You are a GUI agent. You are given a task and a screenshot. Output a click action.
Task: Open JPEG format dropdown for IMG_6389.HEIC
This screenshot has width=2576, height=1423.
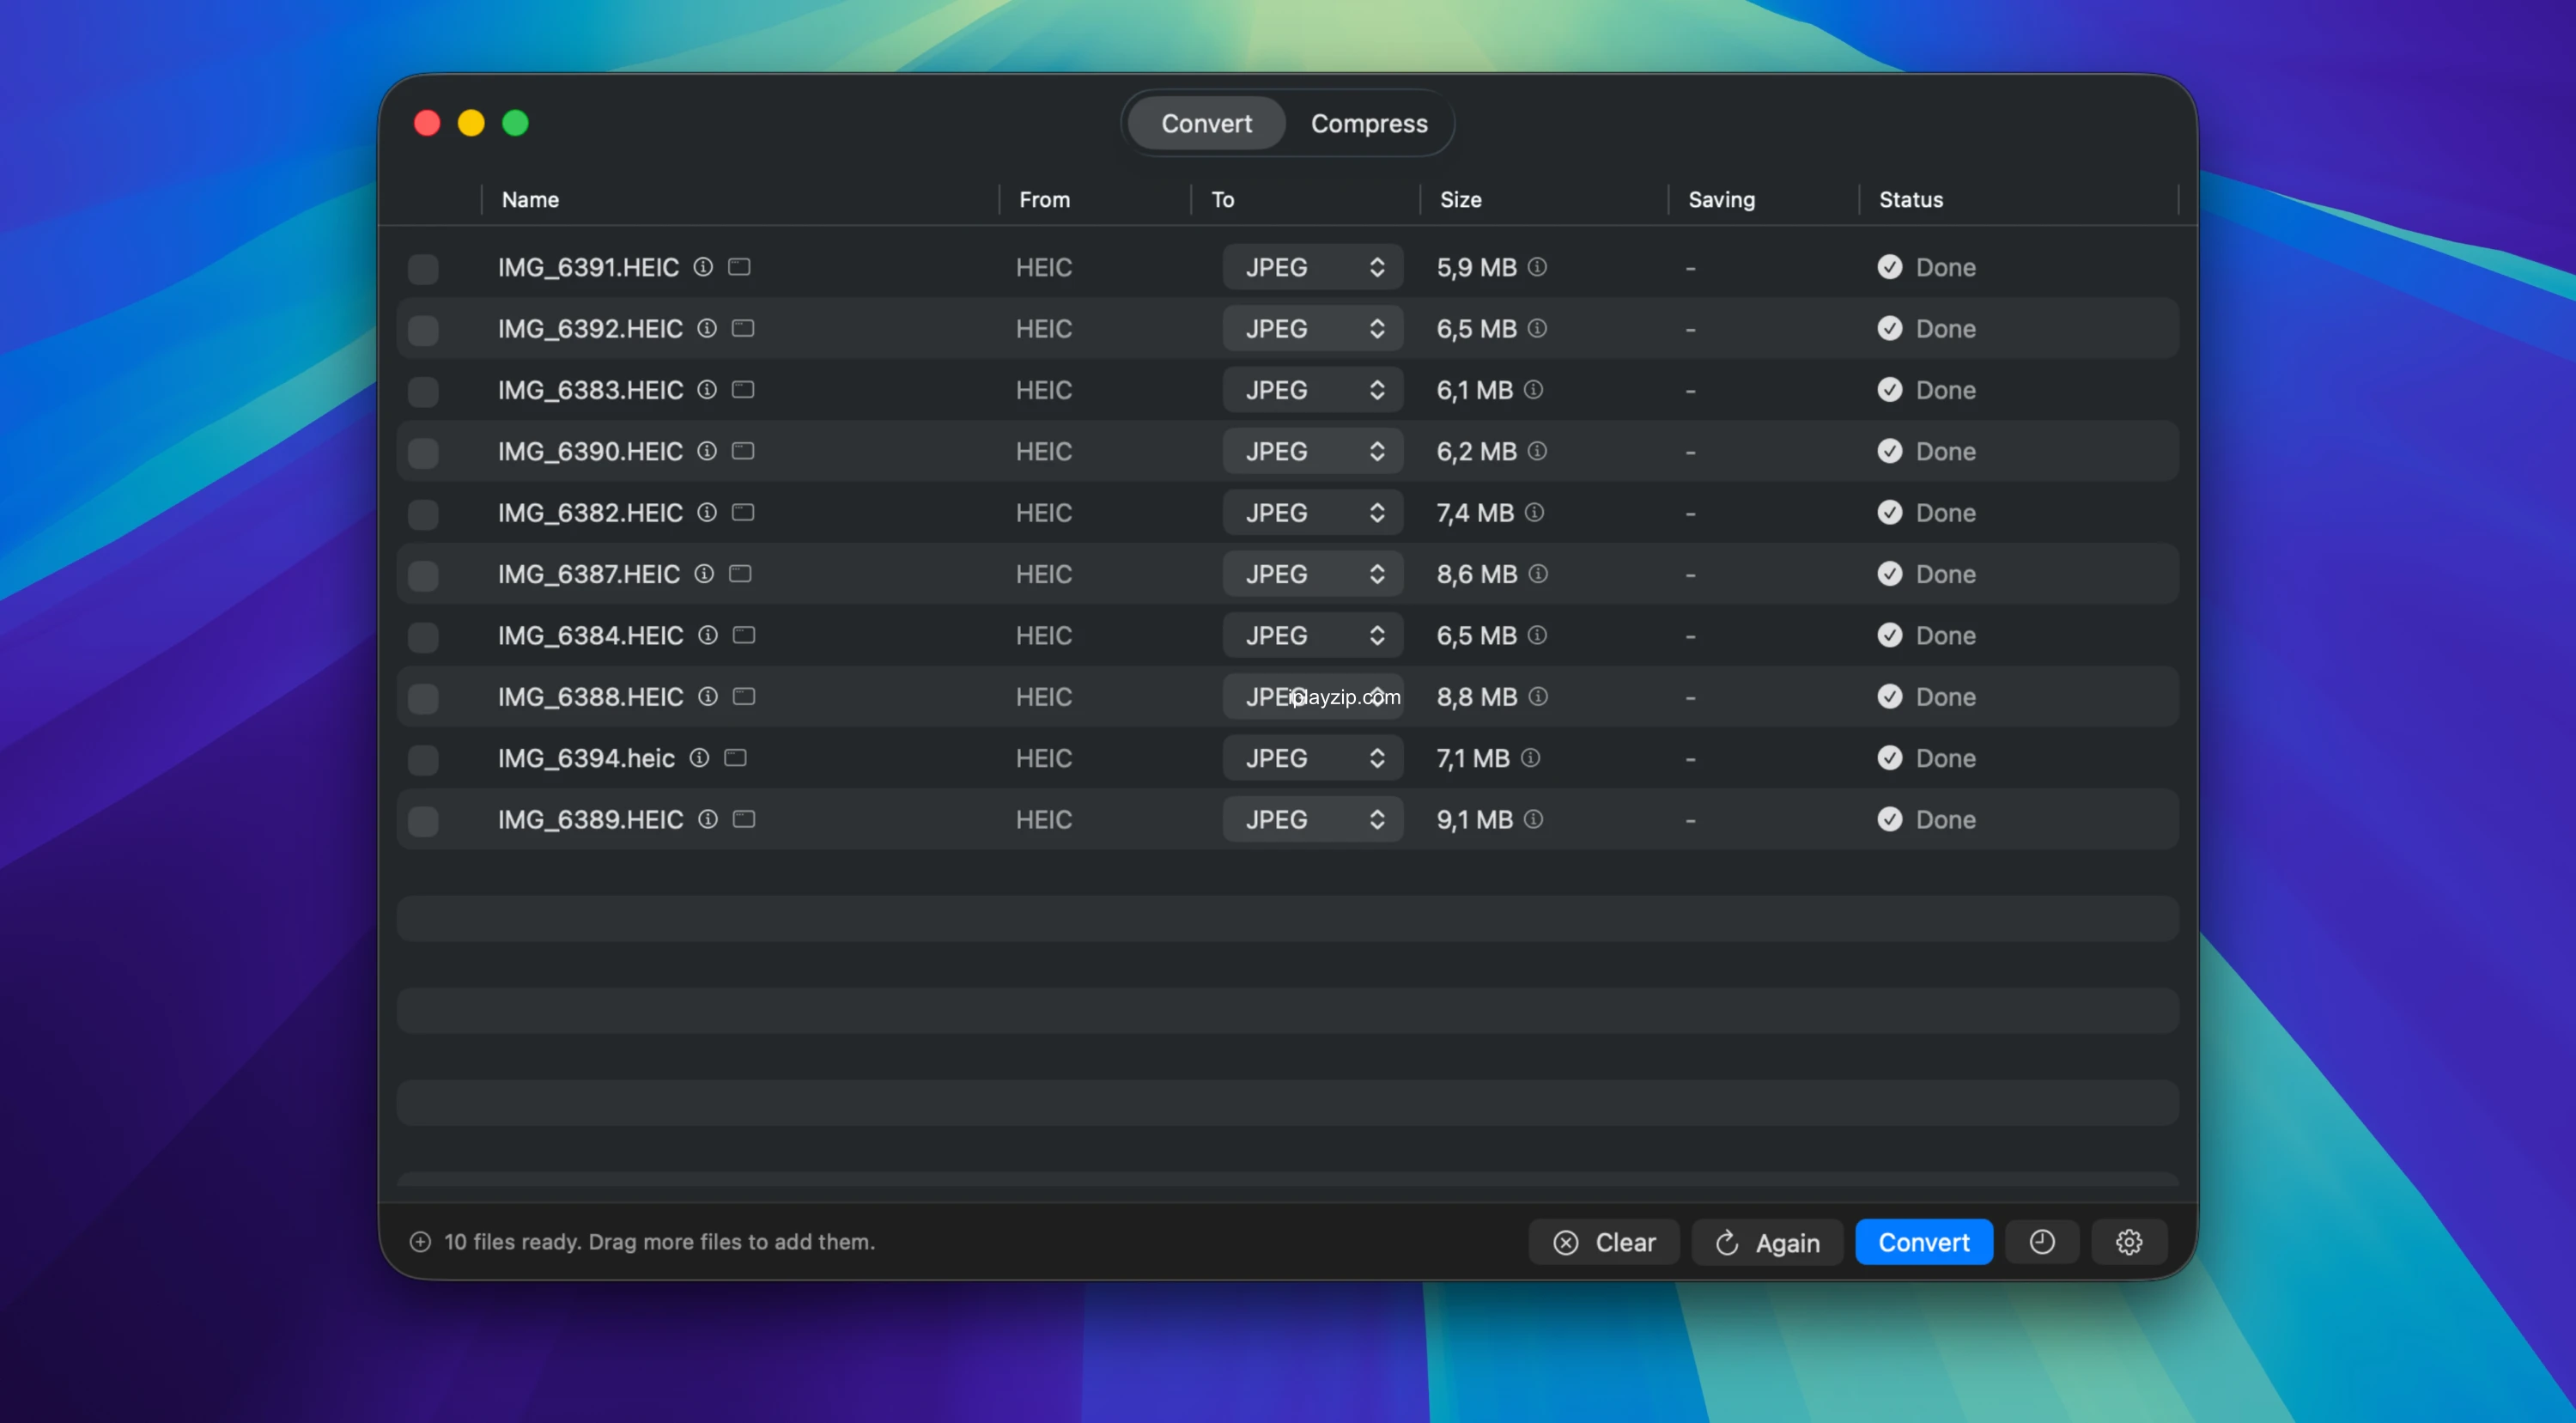pyautogui.click(x=1312, y=819)
